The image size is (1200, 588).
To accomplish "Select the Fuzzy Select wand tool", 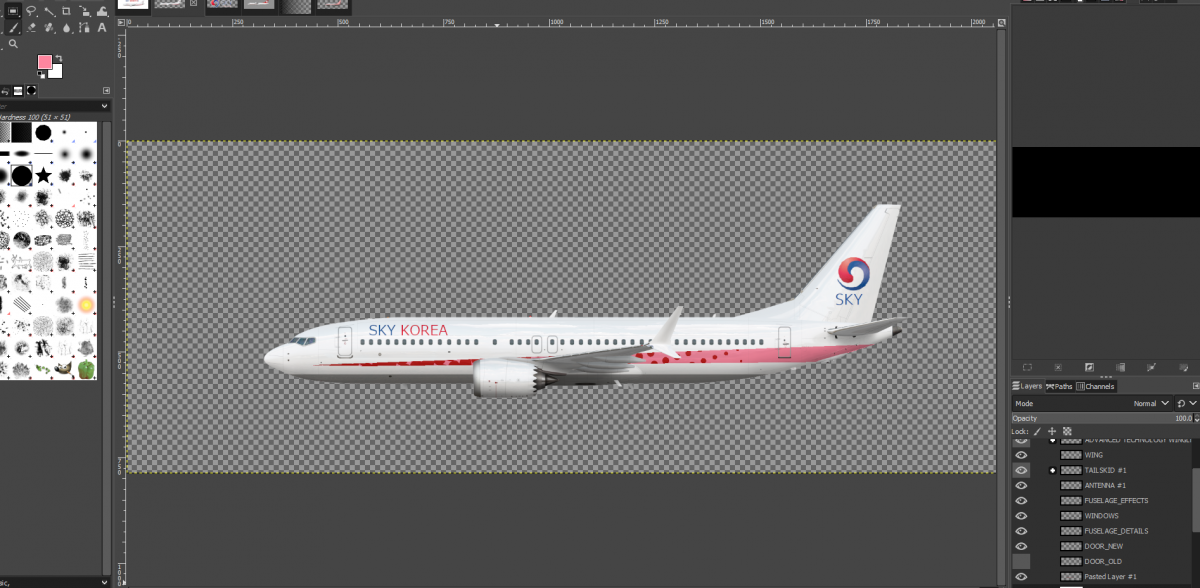I will [49, 11].
